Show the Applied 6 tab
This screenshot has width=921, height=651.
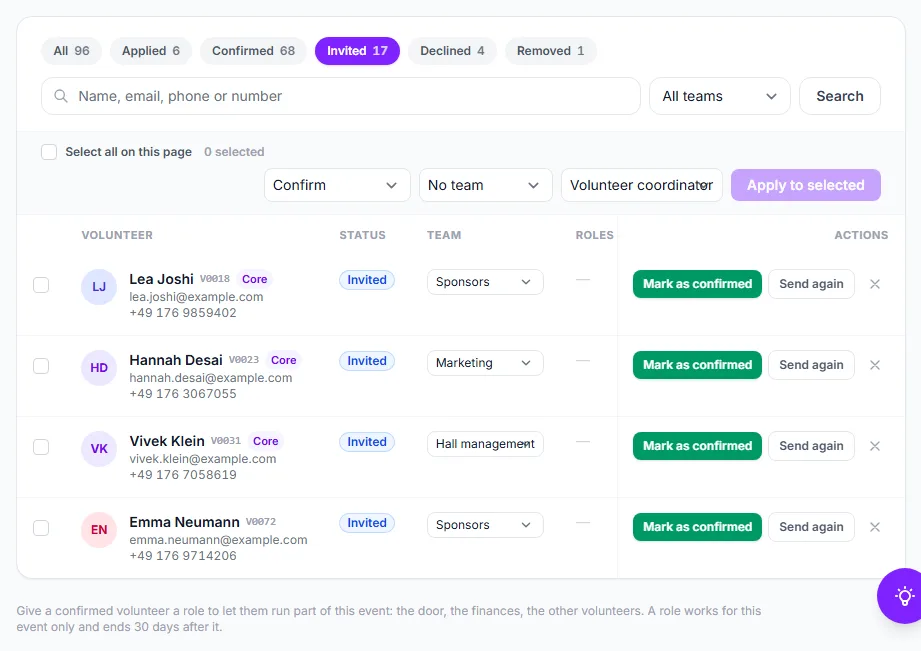150,51
